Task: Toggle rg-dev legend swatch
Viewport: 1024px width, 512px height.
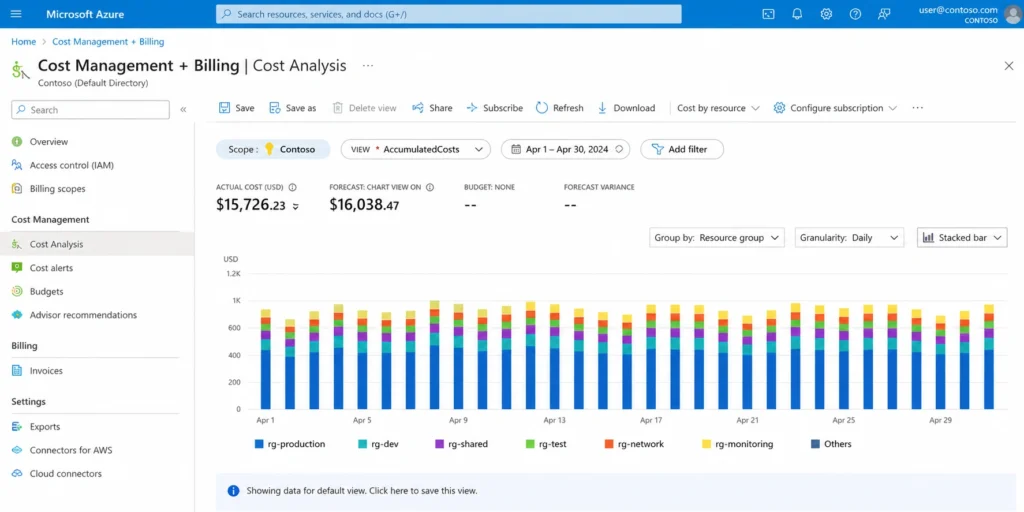Action: pyautogui.click(x=362, y=444)
